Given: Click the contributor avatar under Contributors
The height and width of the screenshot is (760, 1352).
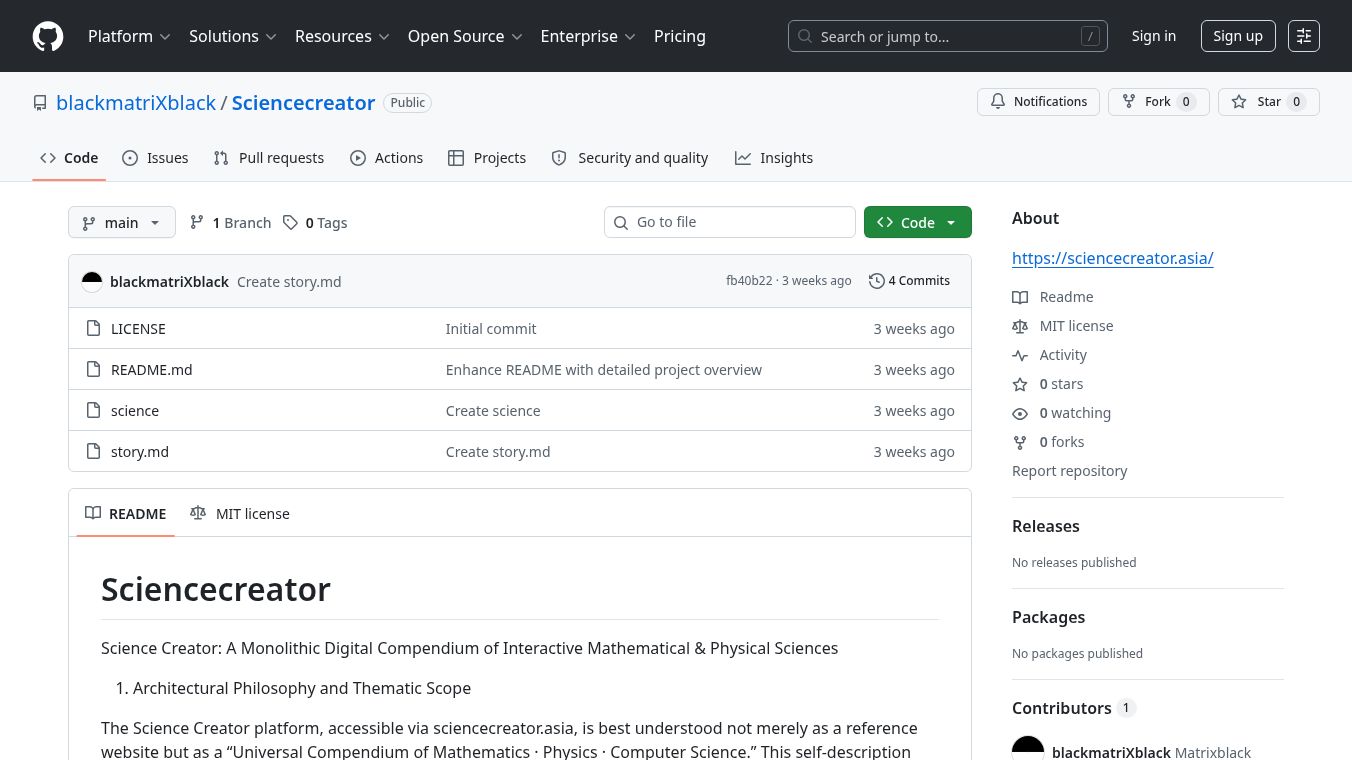Looking at the screenshot, I should 1028,748.
